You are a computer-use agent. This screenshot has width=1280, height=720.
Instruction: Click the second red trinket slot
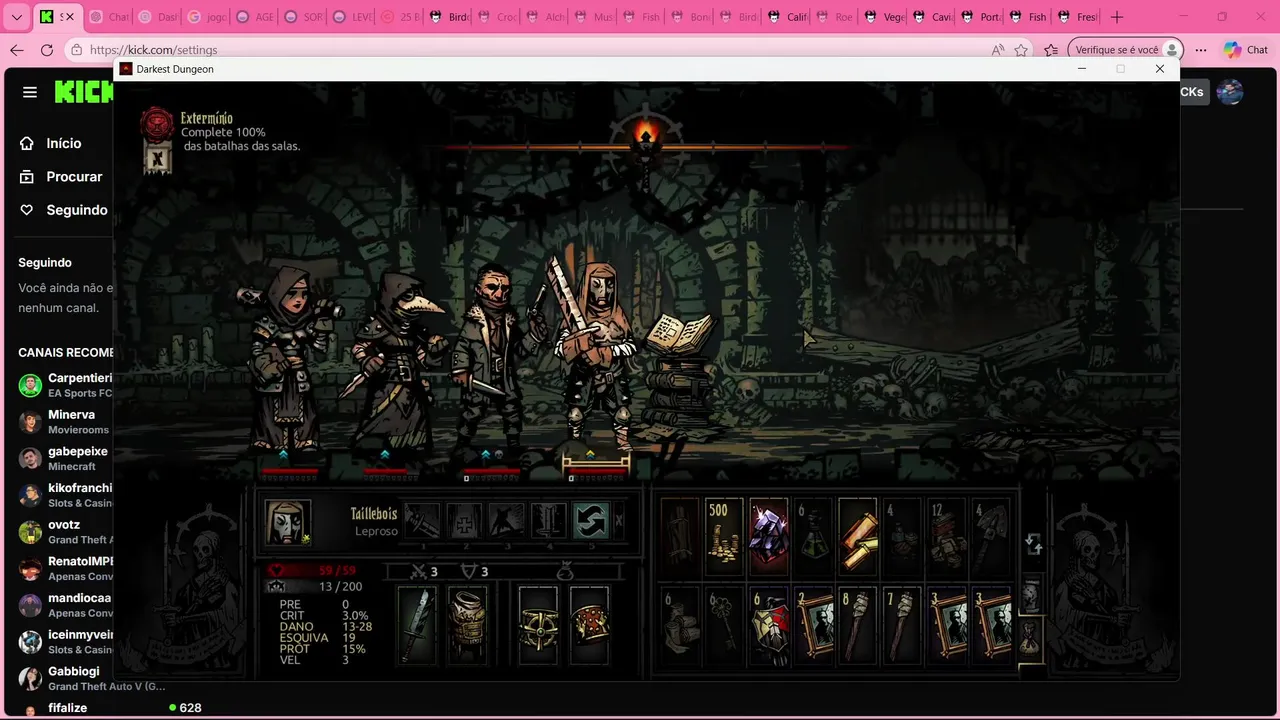click(x=589, y=626)
